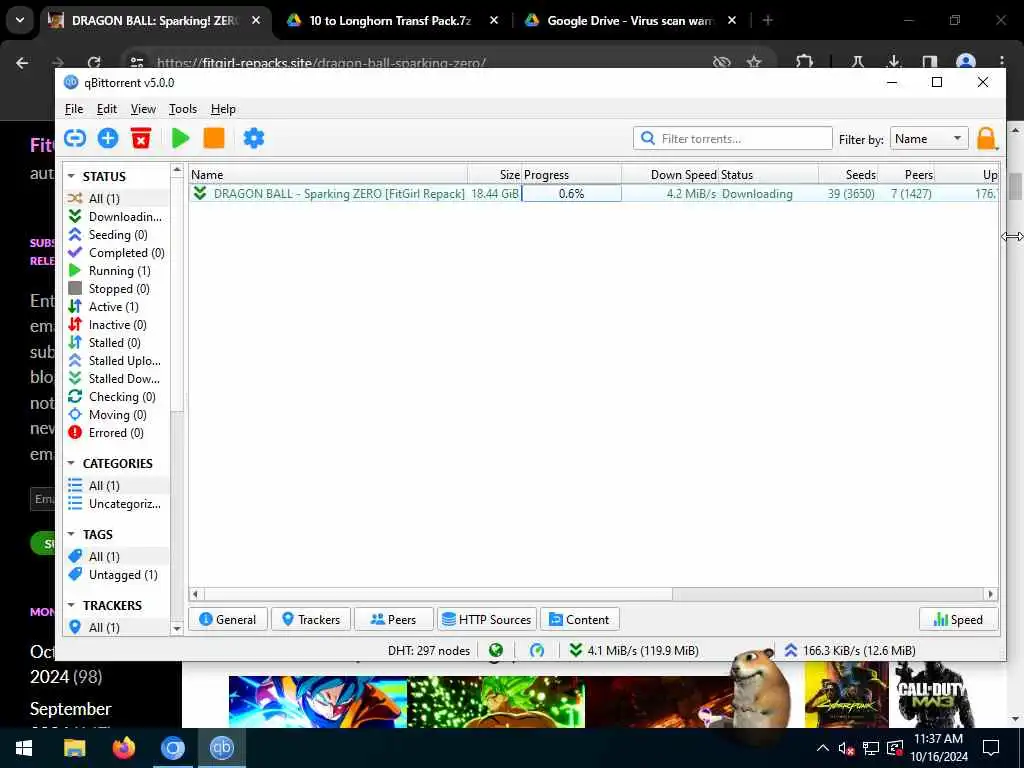
Task: Sort by the Seeds column header
Action: (848, 174)
